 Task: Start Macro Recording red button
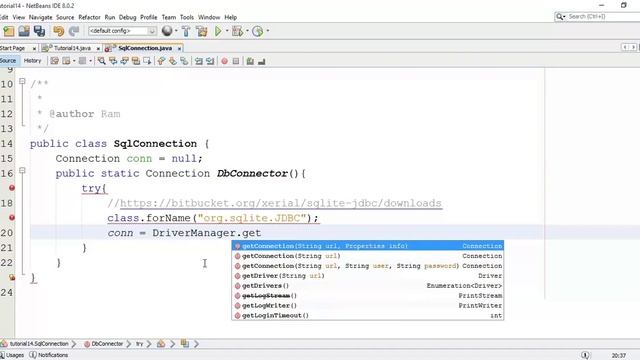(224, 61)
